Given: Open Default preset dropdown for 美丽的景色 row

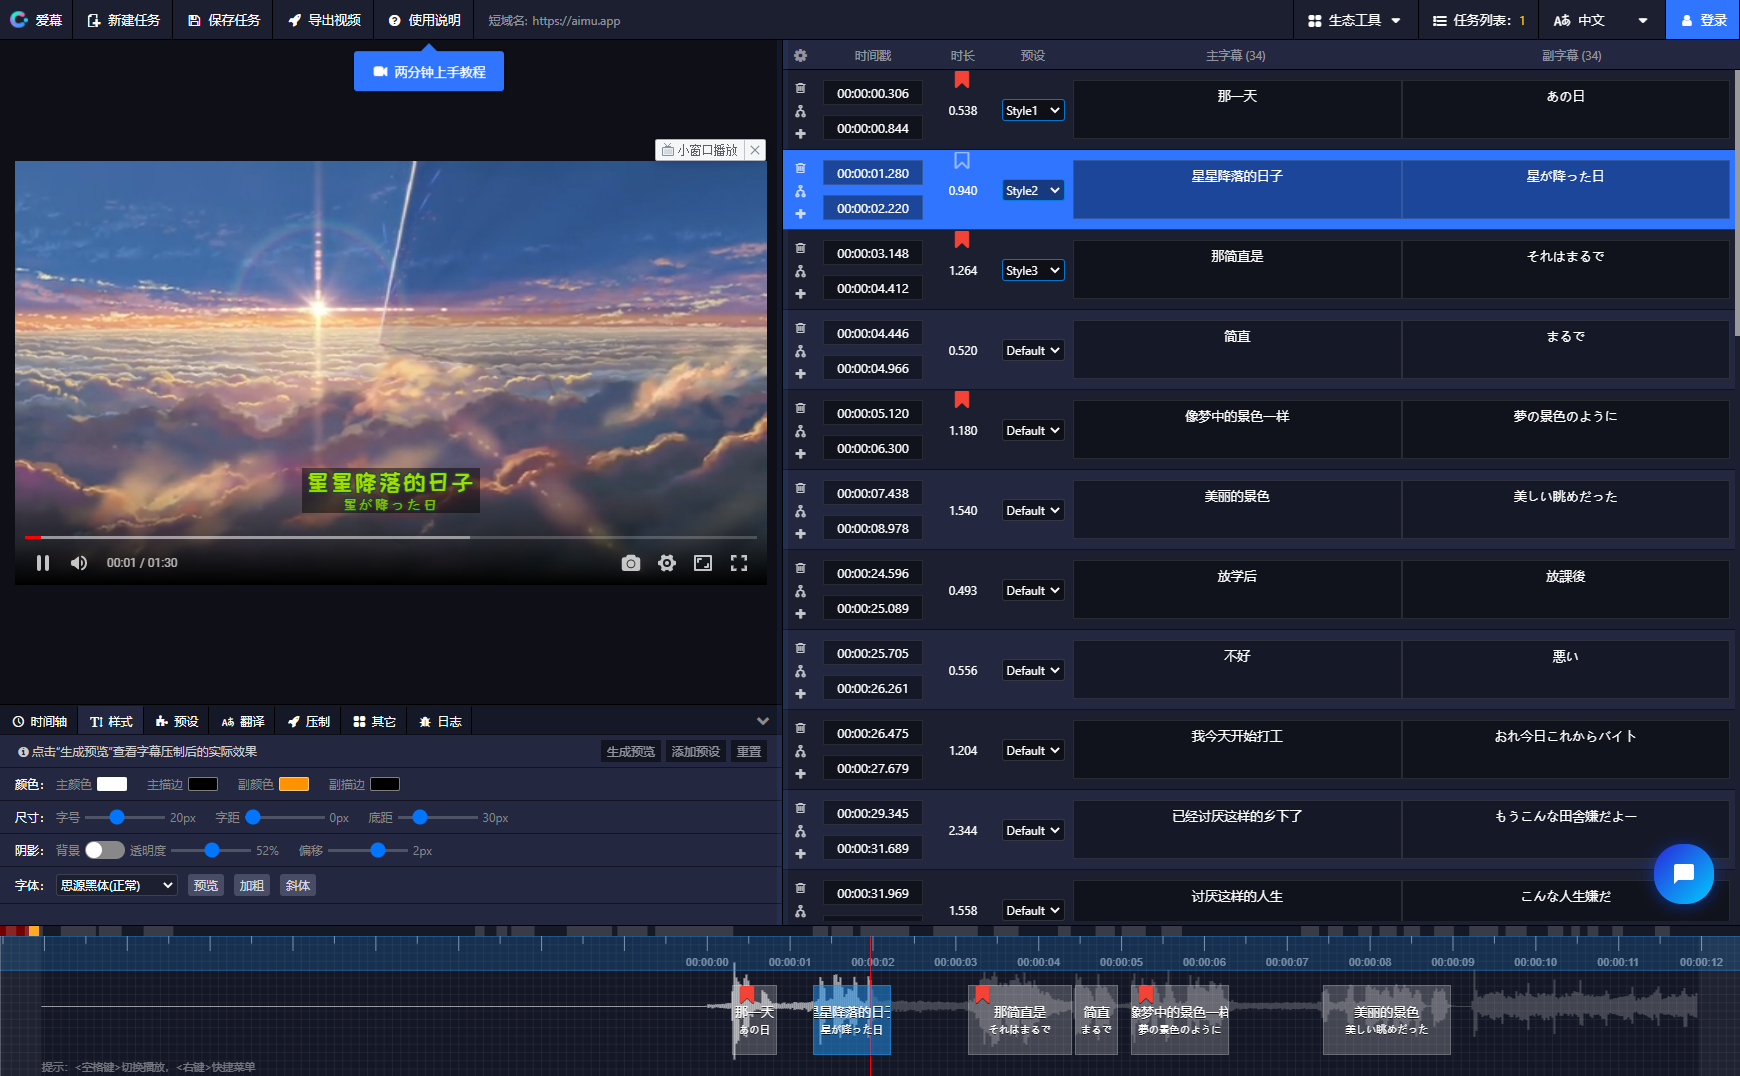Looking at the screenshot, I should tap(1033, 511).
